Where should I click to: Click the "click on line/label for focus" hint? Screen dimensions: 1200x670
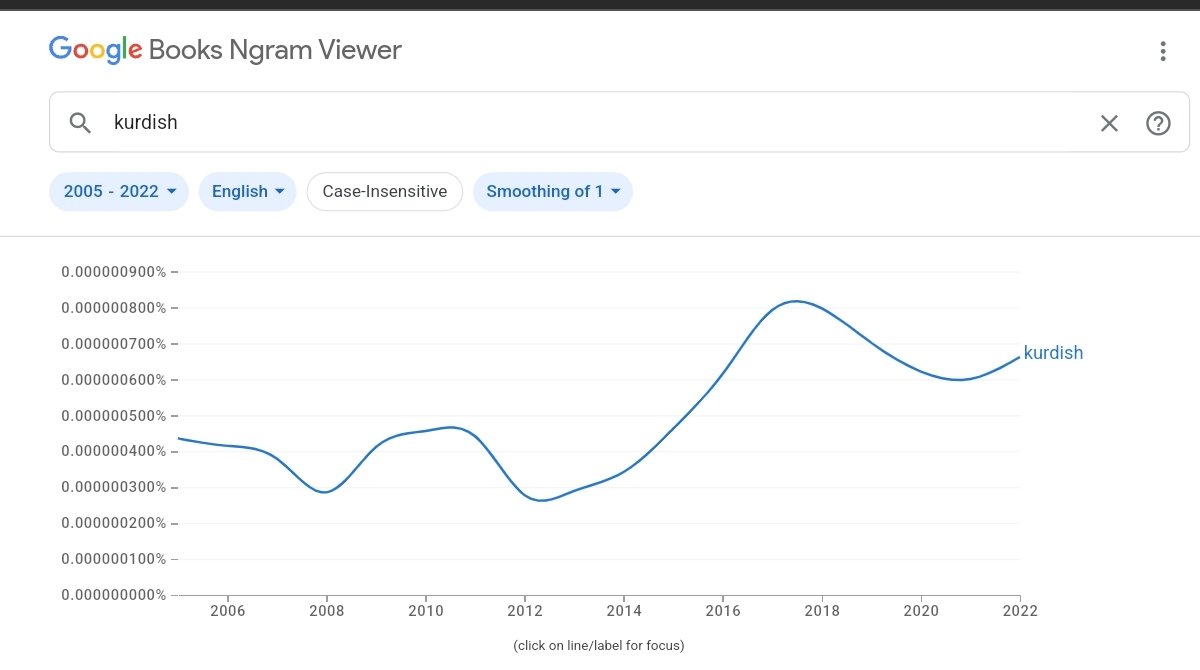click(x=599, y=646)
